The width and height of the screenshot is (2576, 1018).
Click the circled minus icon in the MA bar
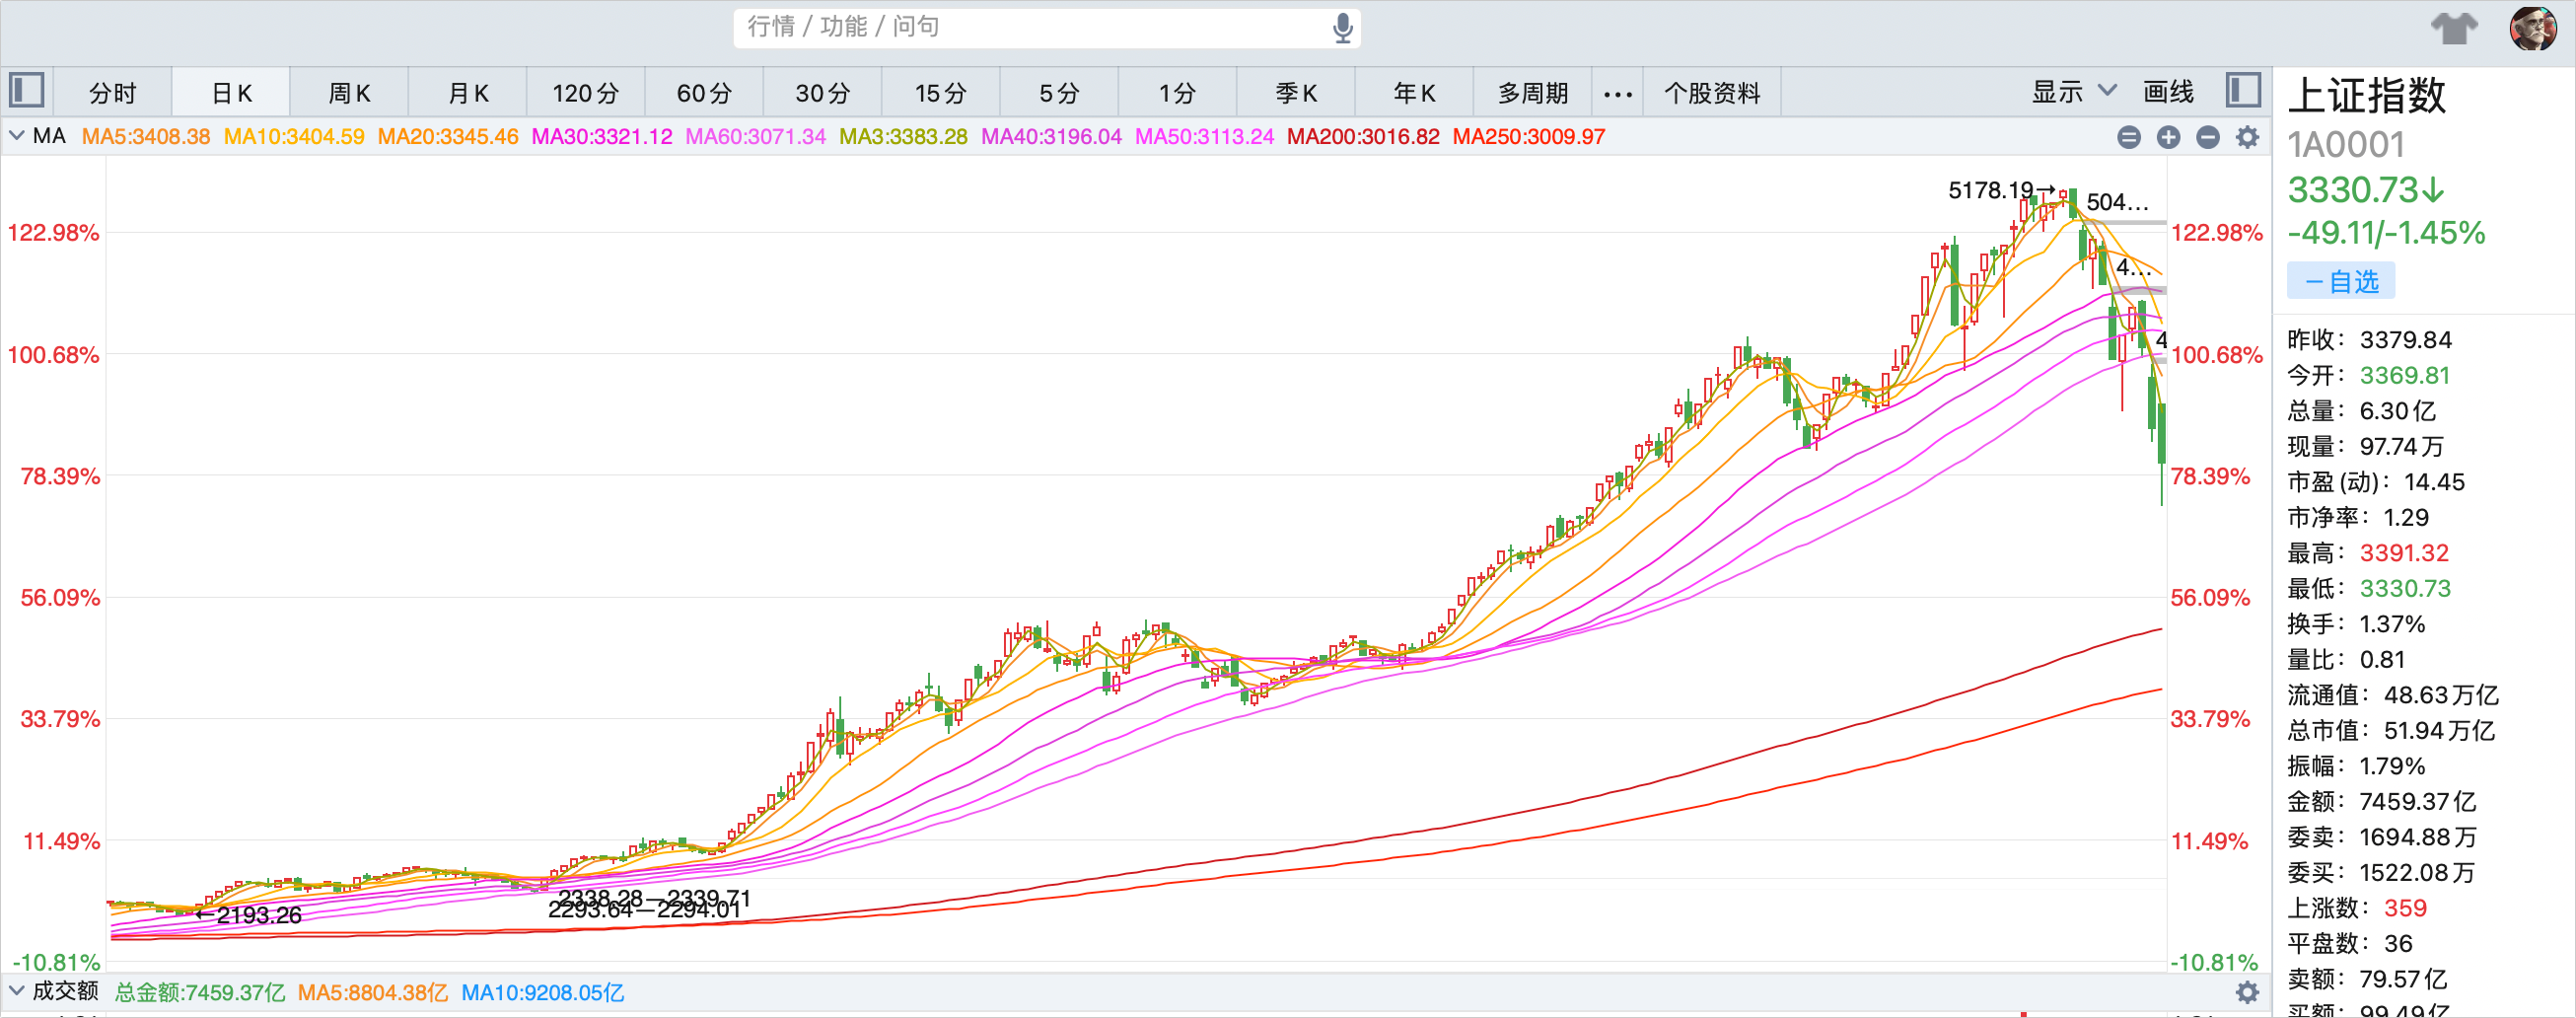click(x=2208, y=137)
